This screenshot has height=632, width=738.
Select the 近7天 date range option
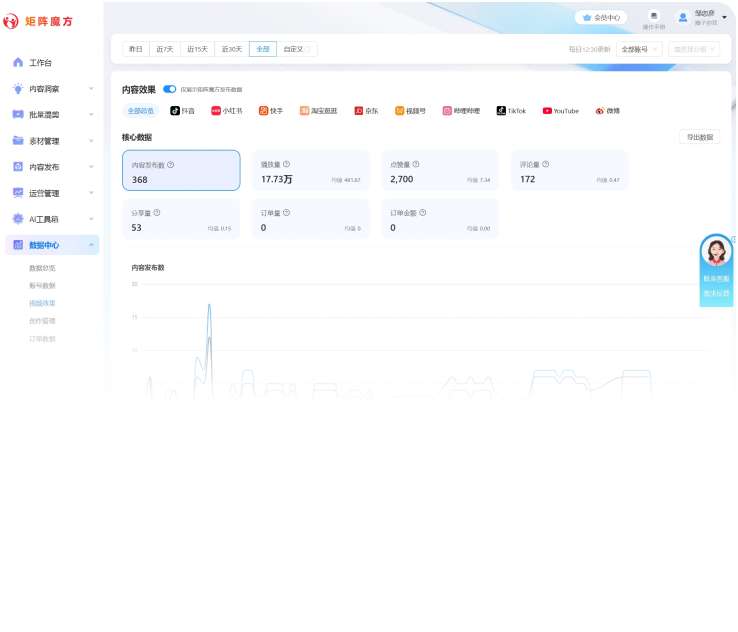[x=164, y=49]
